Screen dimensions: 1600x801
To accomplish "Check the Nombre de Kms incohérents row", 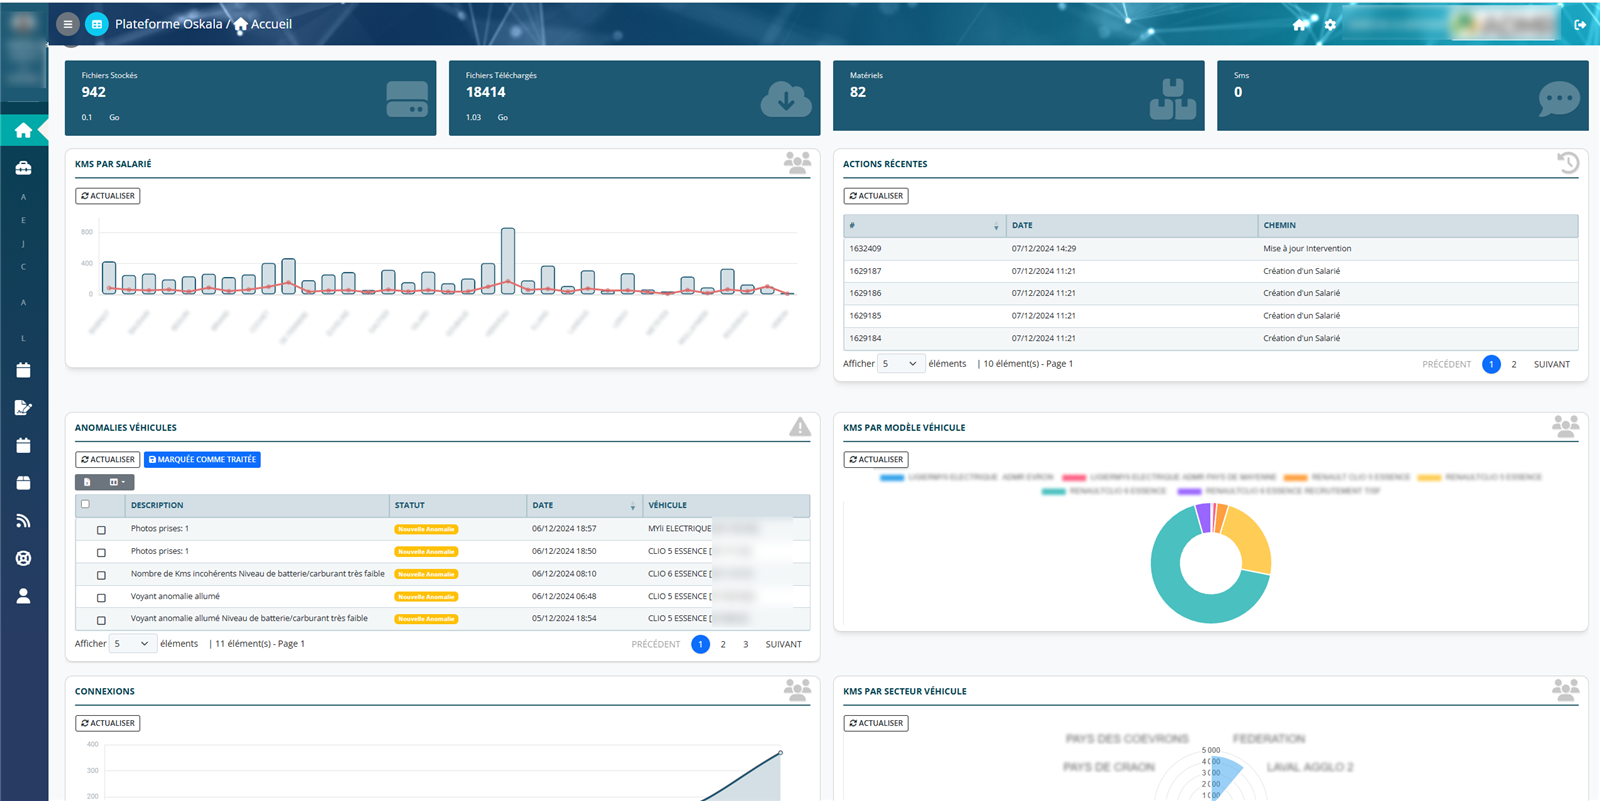I will pyautogui.click(x=101, y=575).
